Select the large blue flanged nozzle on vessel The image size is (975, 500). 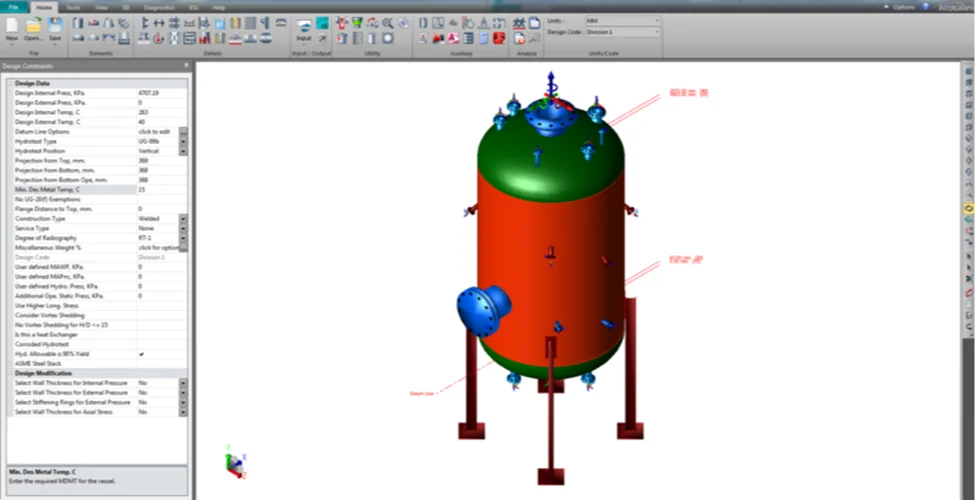(x=484, y=310)
